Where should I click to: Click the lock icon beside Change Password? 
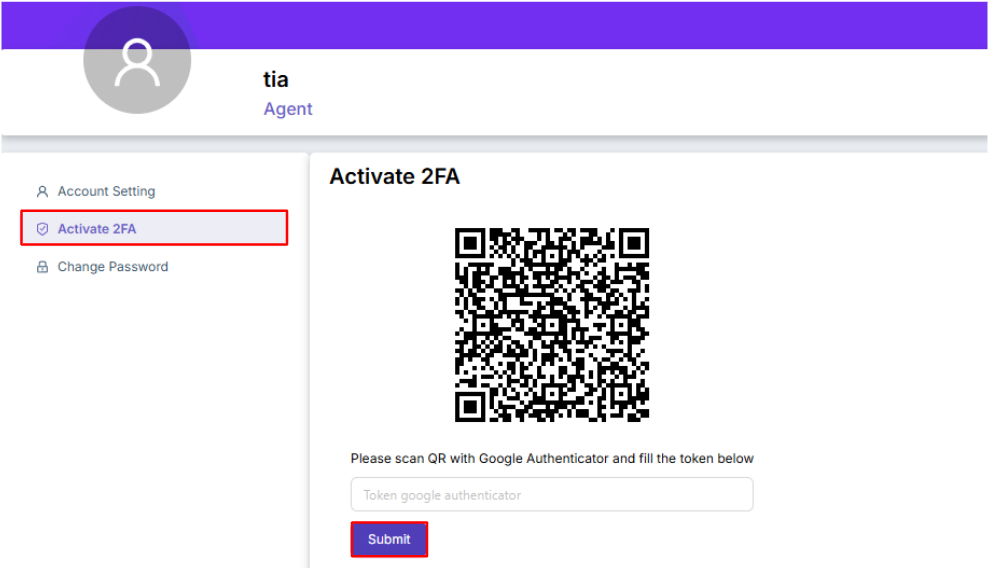(42, 267)
